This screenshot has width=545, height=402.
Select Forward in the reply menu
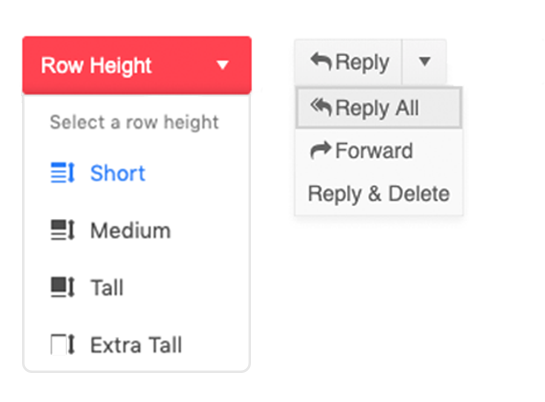point(379,150)
